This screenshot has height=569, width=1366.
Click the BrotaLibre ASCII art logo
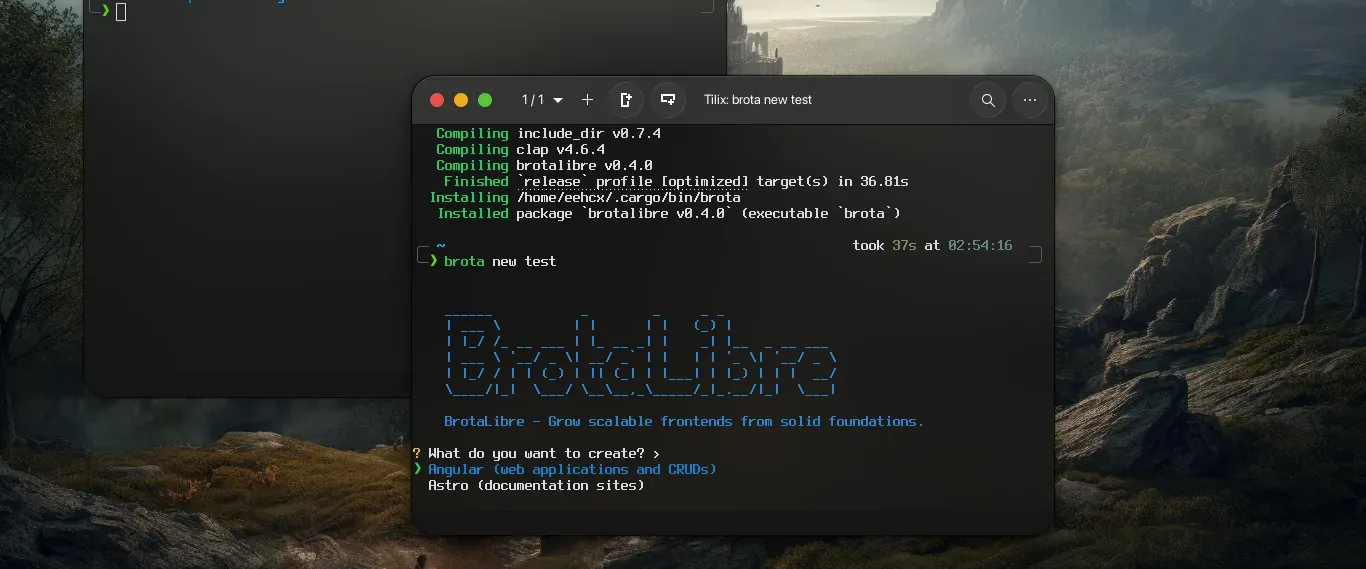[640, 356]
